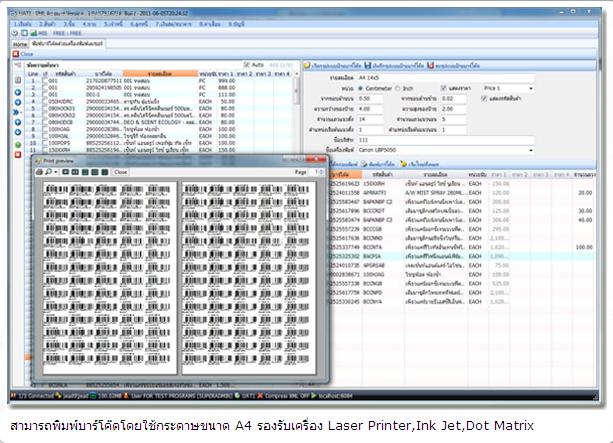Open the zoom dropdown arrow in Print preview
This screenshot has height=443, width=613.
click(58, 172)
